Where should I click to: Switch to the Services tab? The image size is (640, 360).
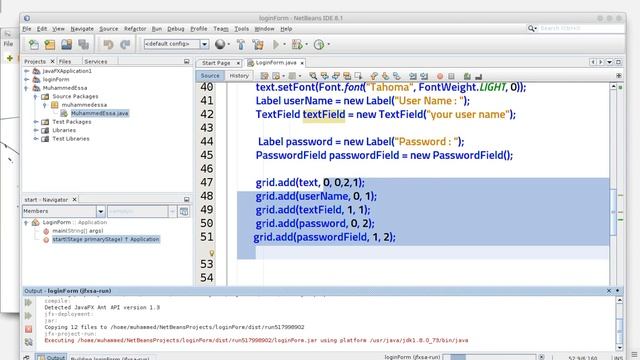pos(96,61)
